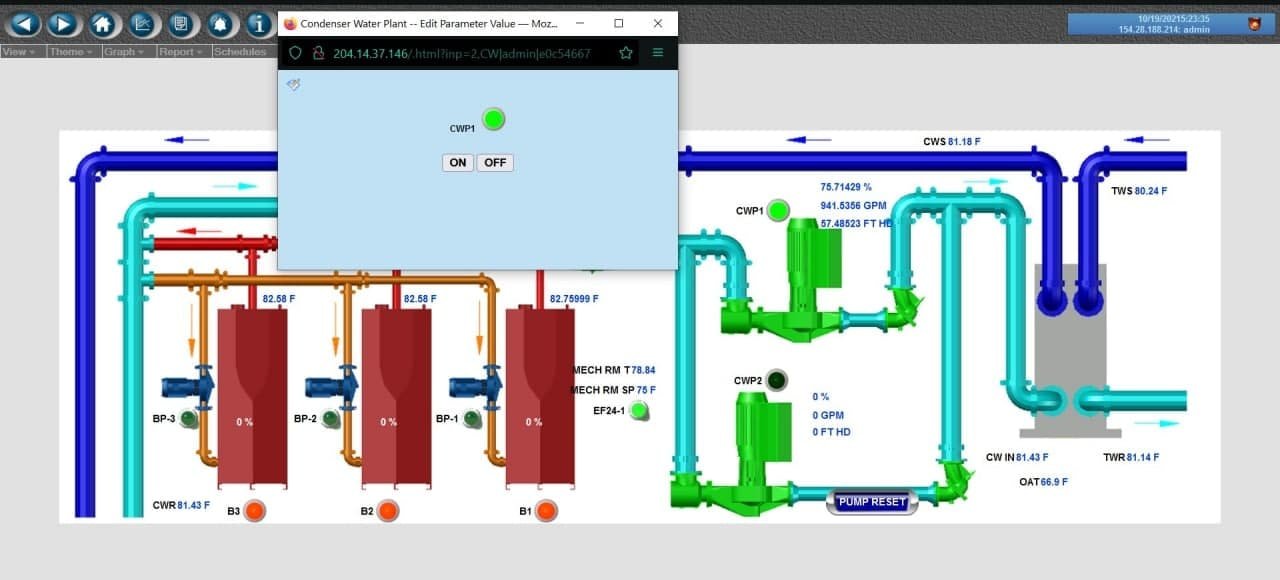Click the forward arrow navigation icon
Viewport: 1280px width, 580px height.
[62, 24]
